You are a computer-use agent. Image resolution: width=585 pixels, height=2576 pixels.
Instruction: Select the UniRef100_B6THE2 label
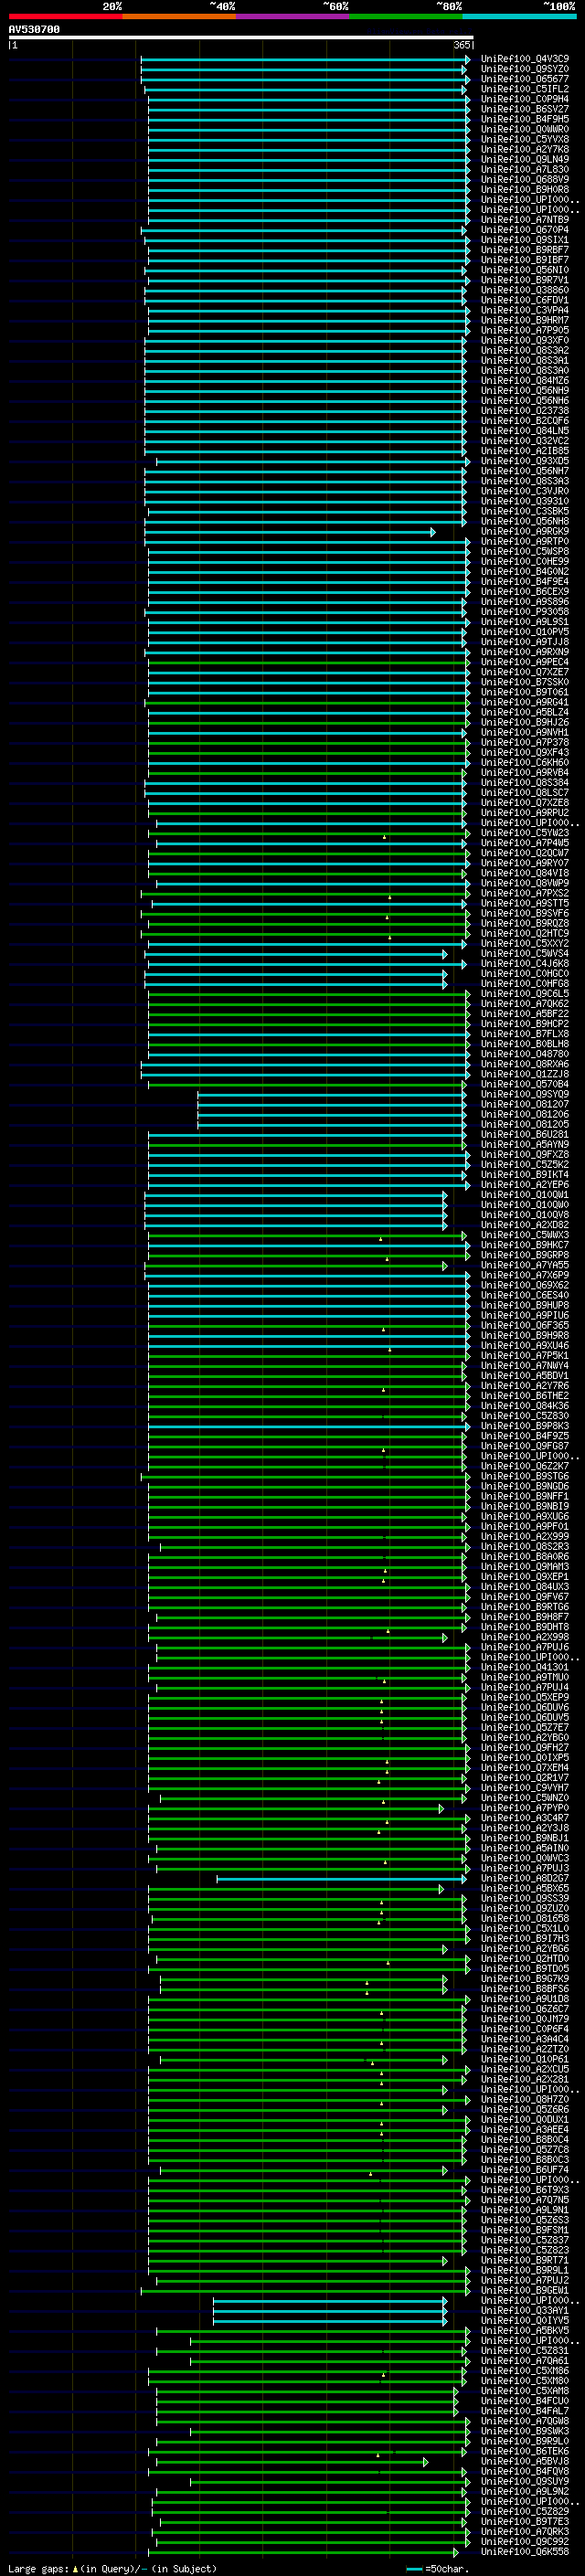click(x=524, y=1396)
